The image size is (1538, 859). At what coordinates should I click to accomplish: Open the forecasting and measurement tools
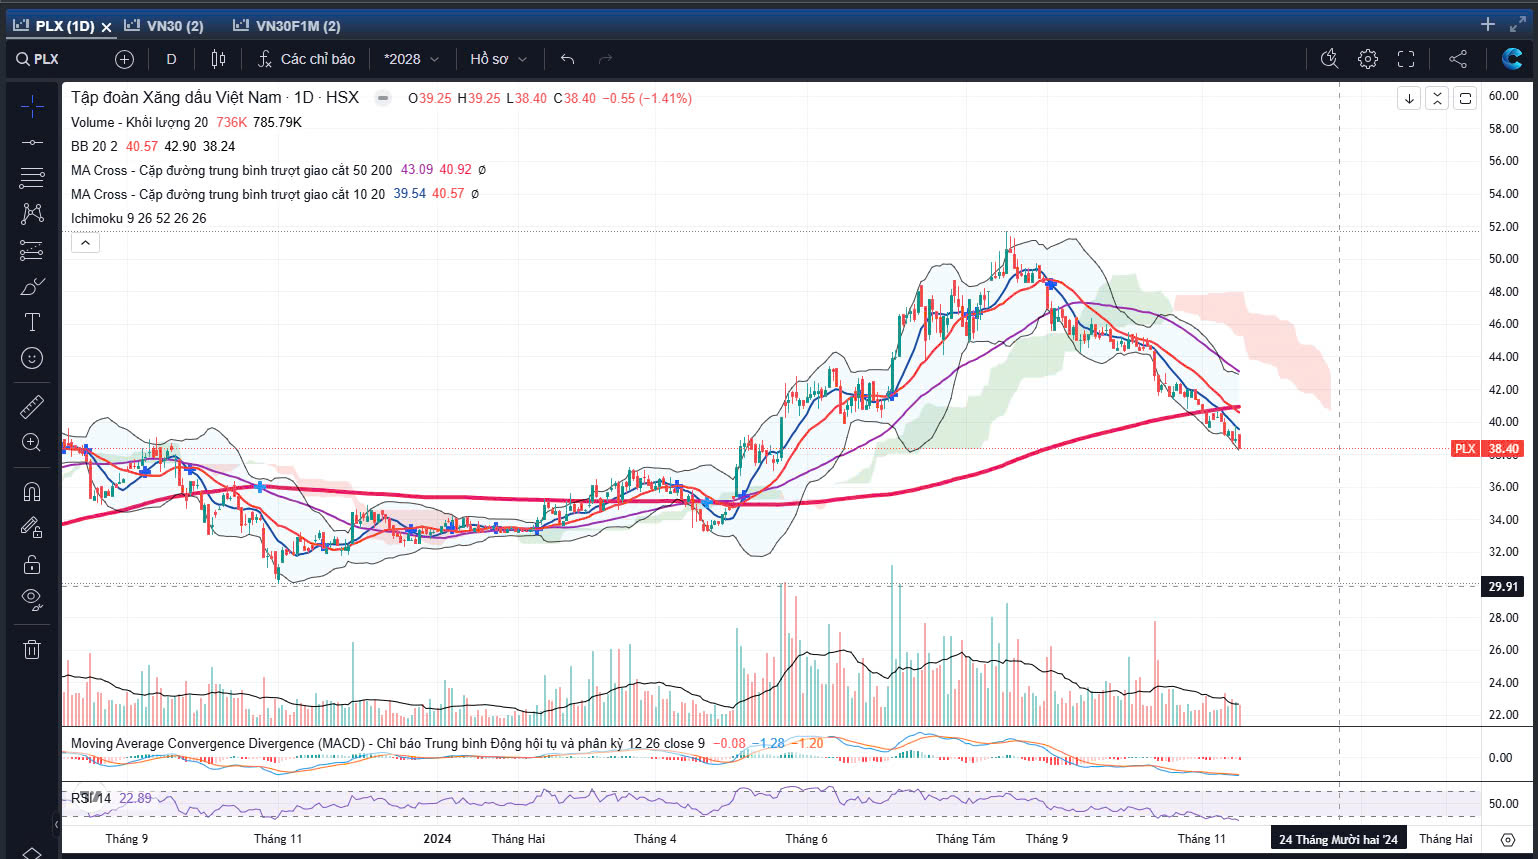[x=32, y=250]
